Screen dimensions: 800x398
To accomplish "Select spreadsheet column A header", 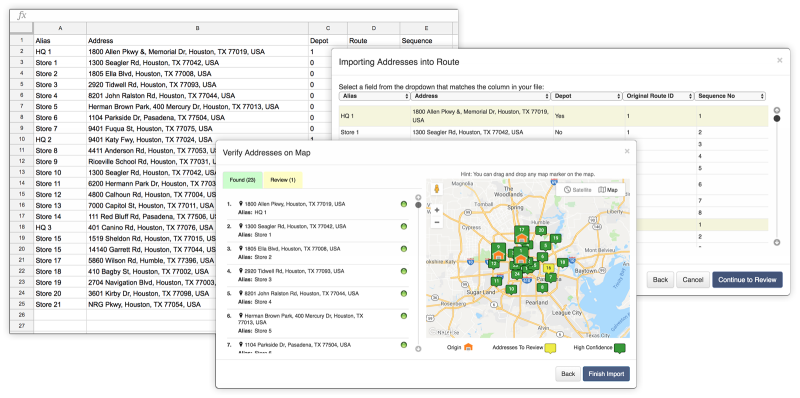I will click(x=60, y=28).
